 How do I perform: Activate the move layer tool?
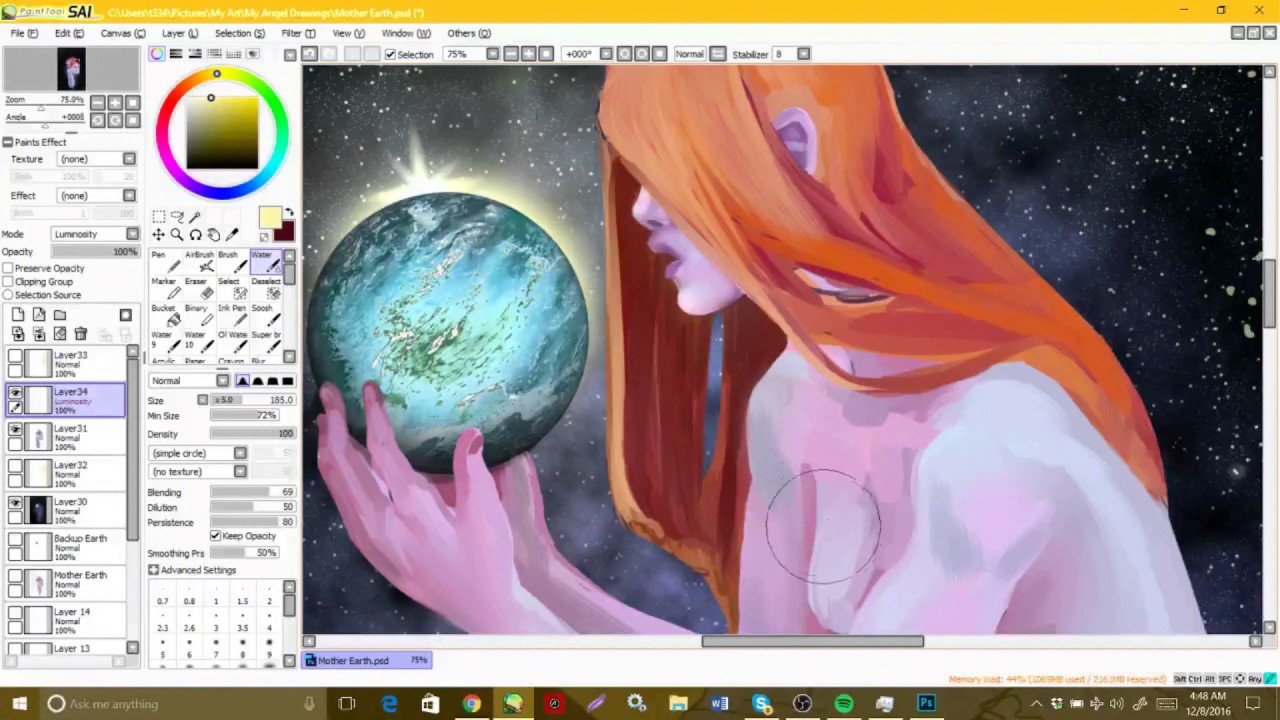pos(158,235)
